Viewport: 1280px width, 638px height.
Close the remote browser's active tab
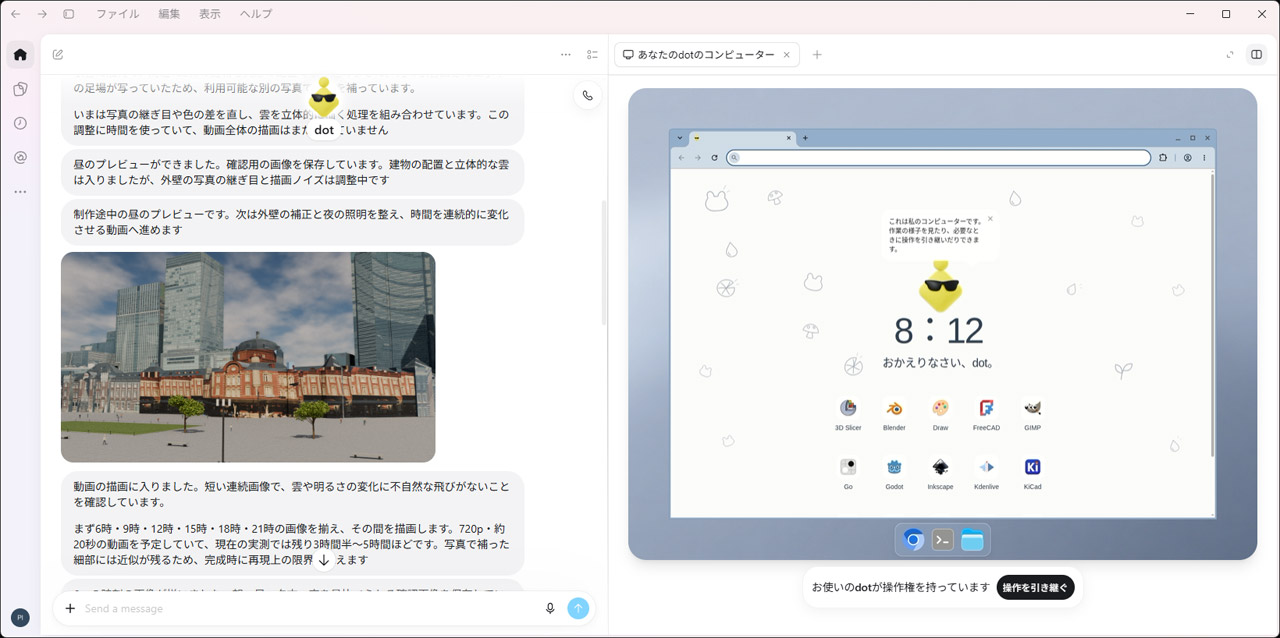pos(789,138)
